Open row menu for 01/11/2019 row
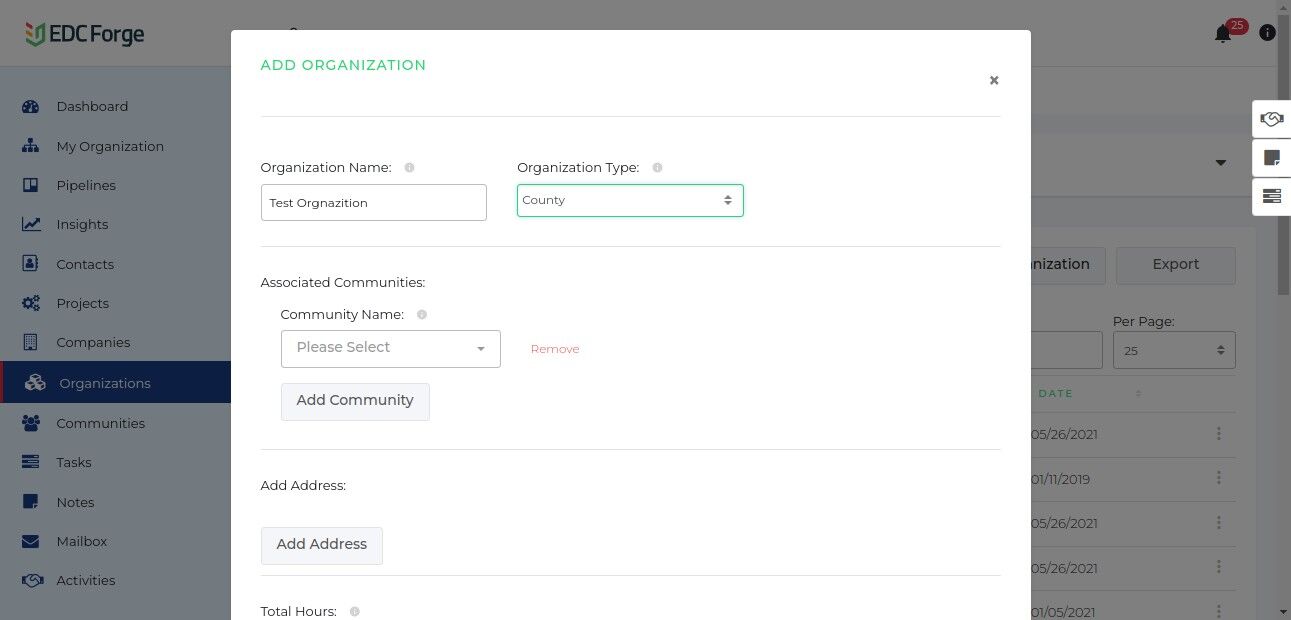The image size is (1291, 620). 1219,479
